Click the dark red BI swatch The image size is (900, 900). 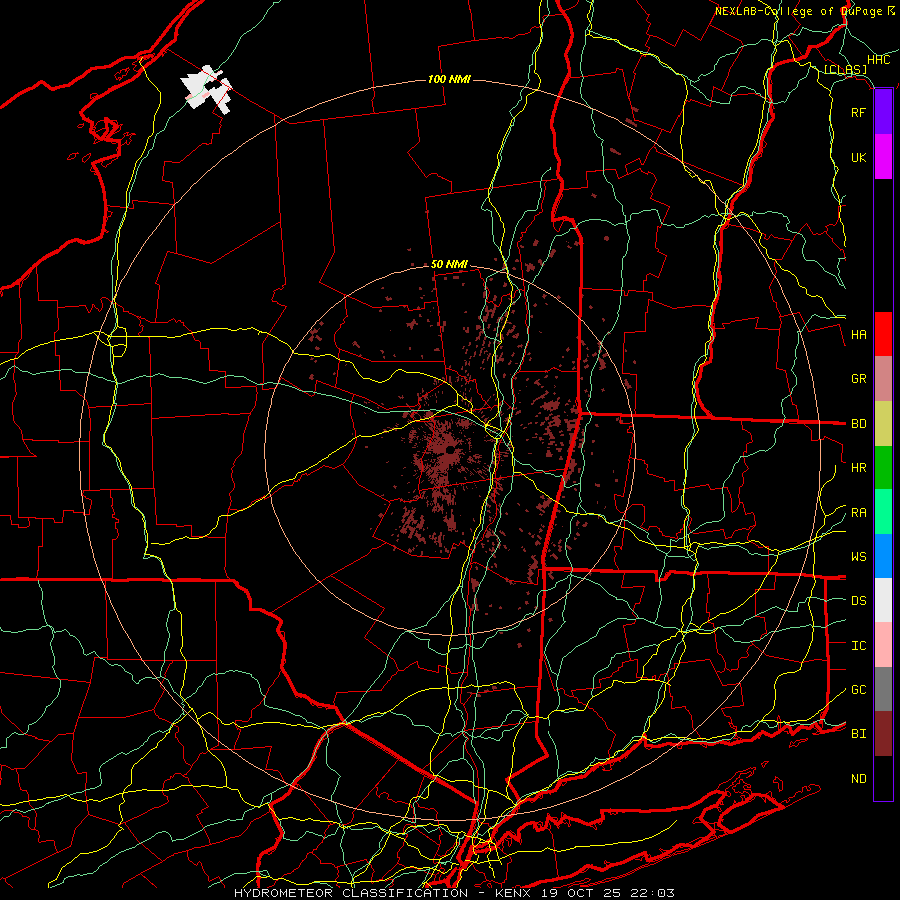coord(883,734)
